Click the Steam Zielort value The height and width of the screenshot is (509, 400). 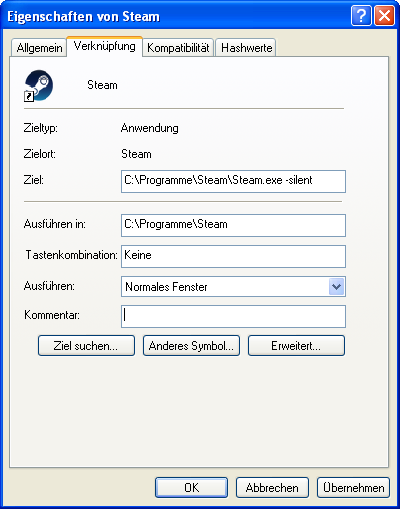tap(136, 154)
